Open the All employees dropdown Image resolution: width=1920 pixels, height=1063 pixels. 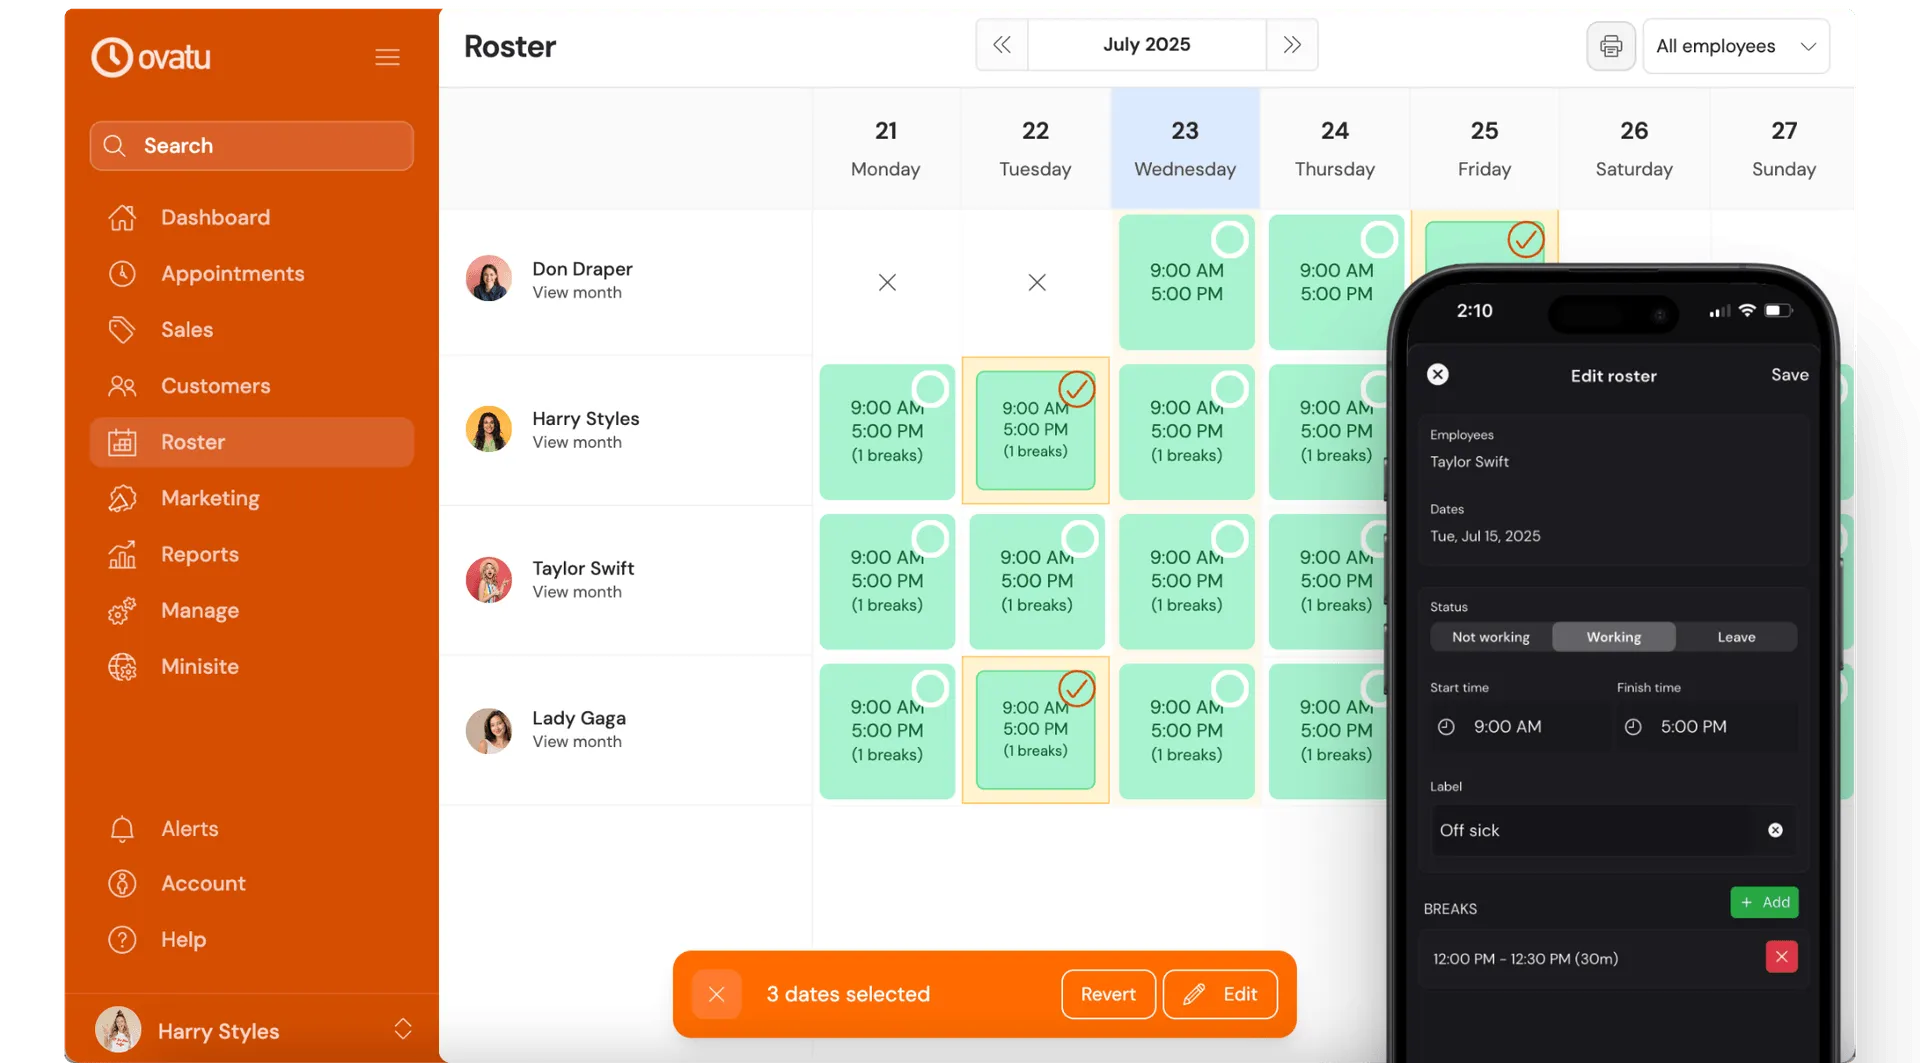point(1736,46)
